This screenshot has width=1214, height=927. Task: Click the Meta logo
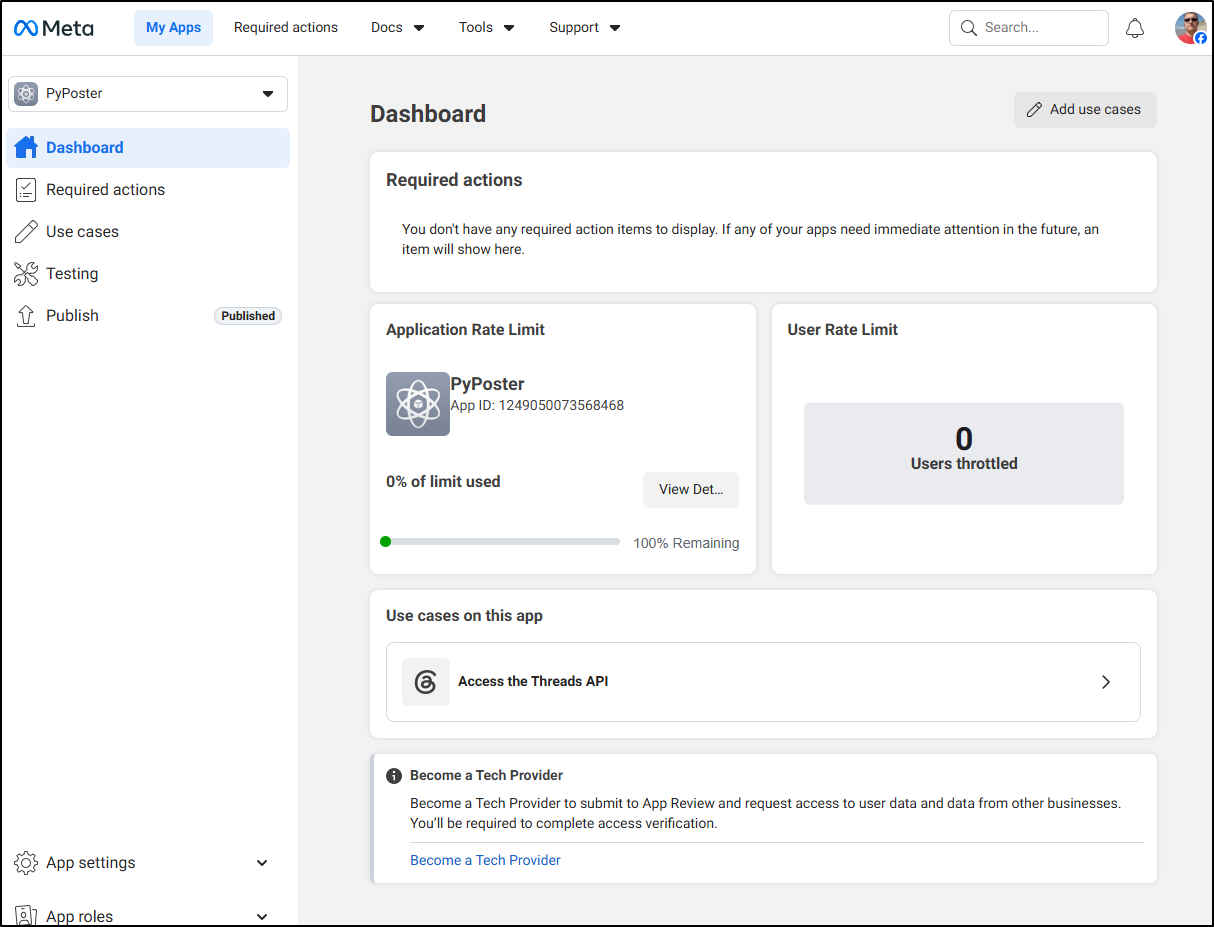[x=54, y=28]
